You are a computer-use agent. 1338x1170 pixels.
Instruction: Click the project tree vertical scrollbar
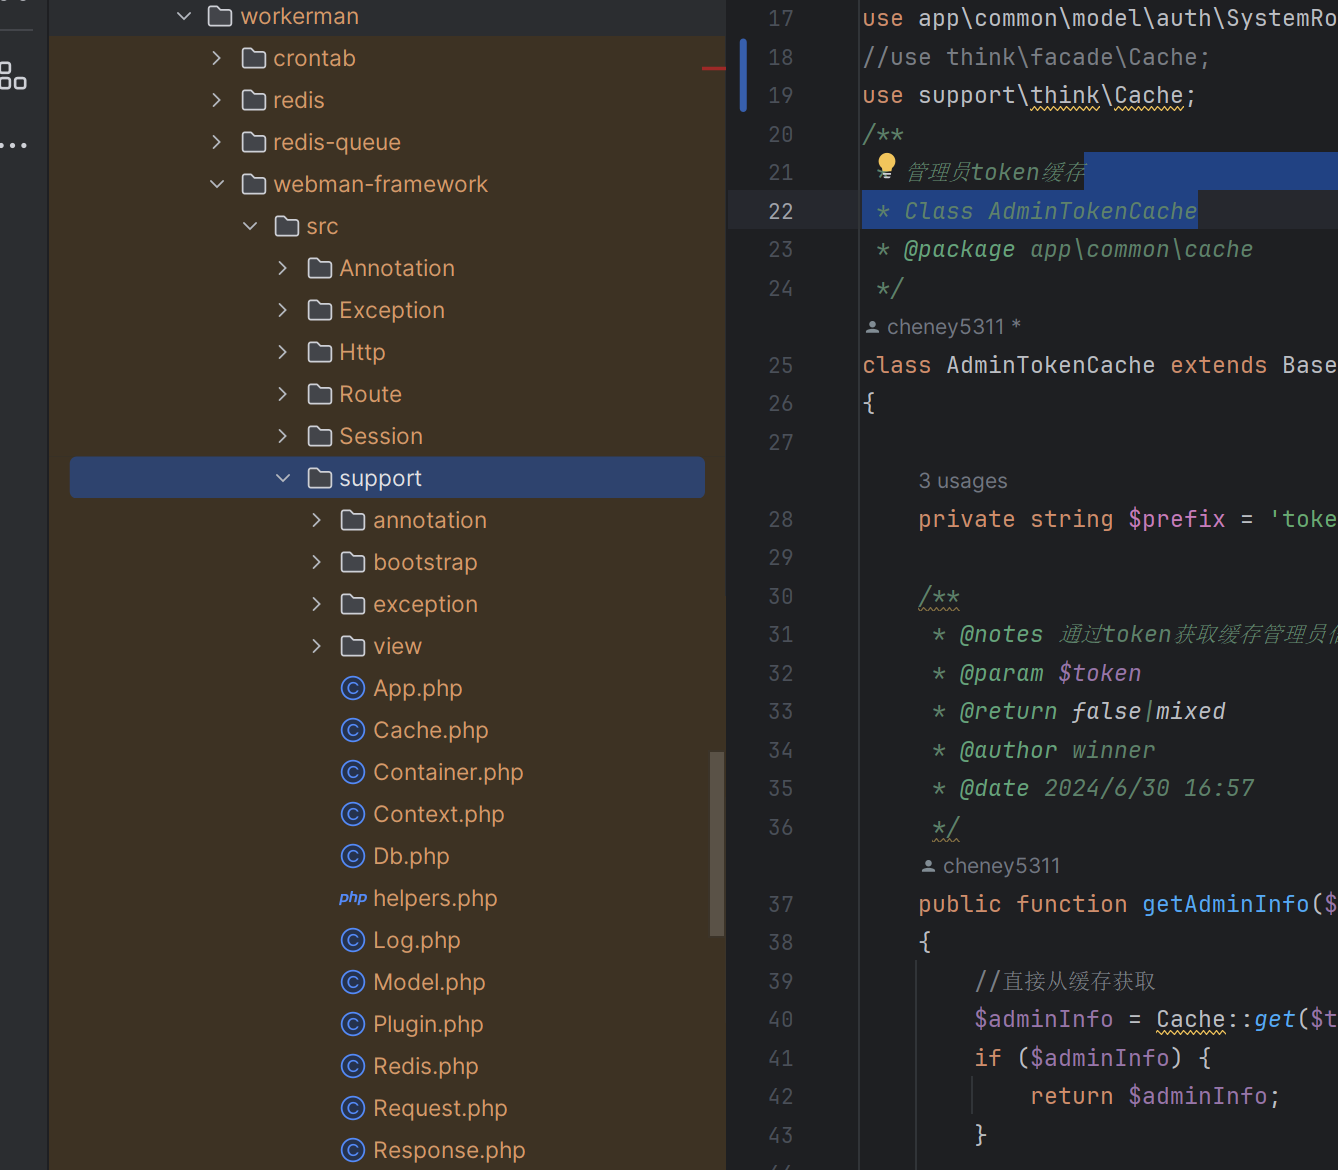pyautogui.click(x=716, y=844)
